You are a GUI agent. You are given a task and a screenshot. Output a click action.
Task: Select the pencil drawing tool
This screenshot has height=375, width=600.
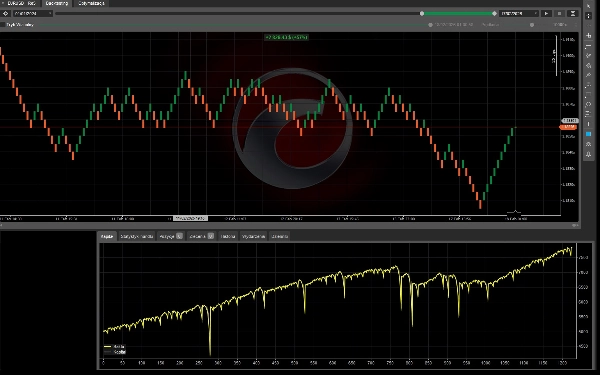(589, 75)
